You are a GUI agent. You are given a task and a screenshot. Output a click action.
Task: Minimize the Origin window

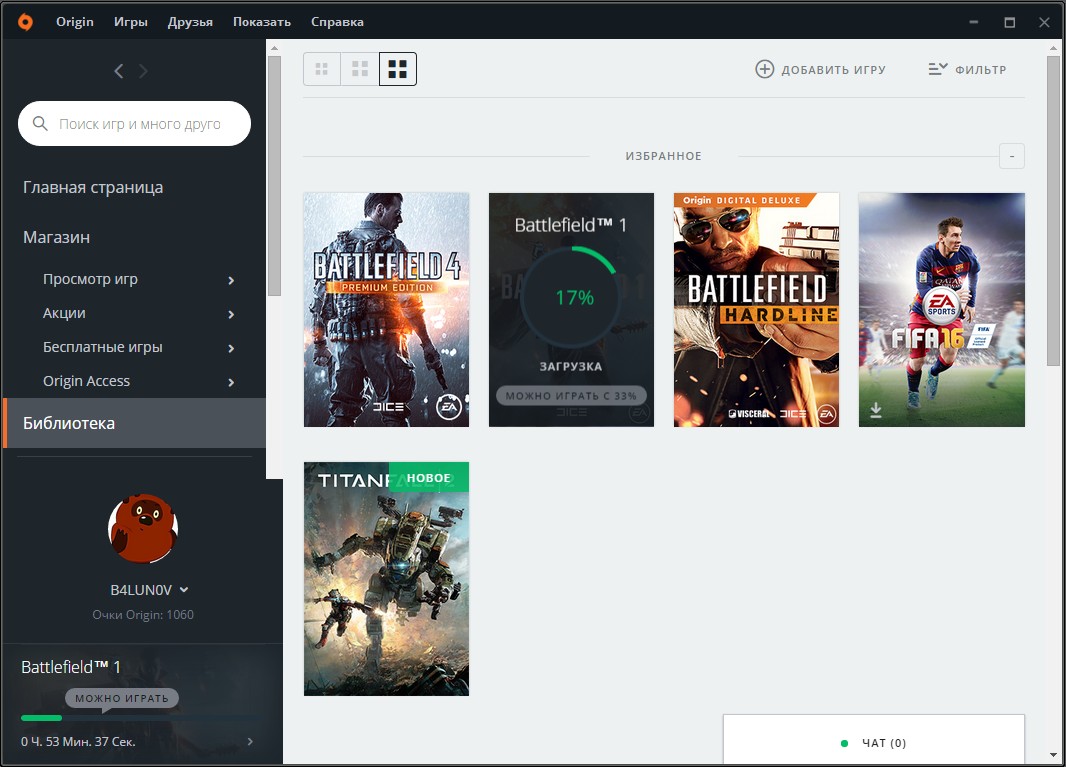click(x=974, y=22)
